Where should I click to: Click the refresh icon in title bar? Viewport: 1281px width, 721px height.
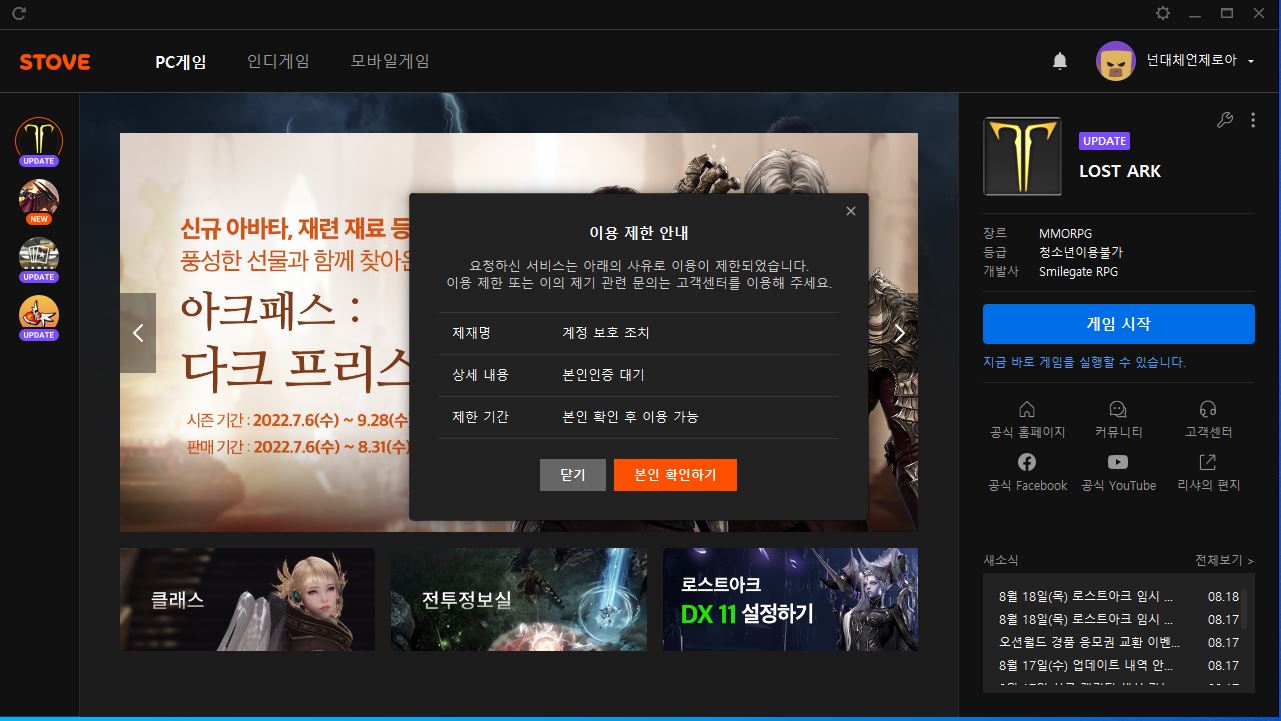[x=19, y=14]
